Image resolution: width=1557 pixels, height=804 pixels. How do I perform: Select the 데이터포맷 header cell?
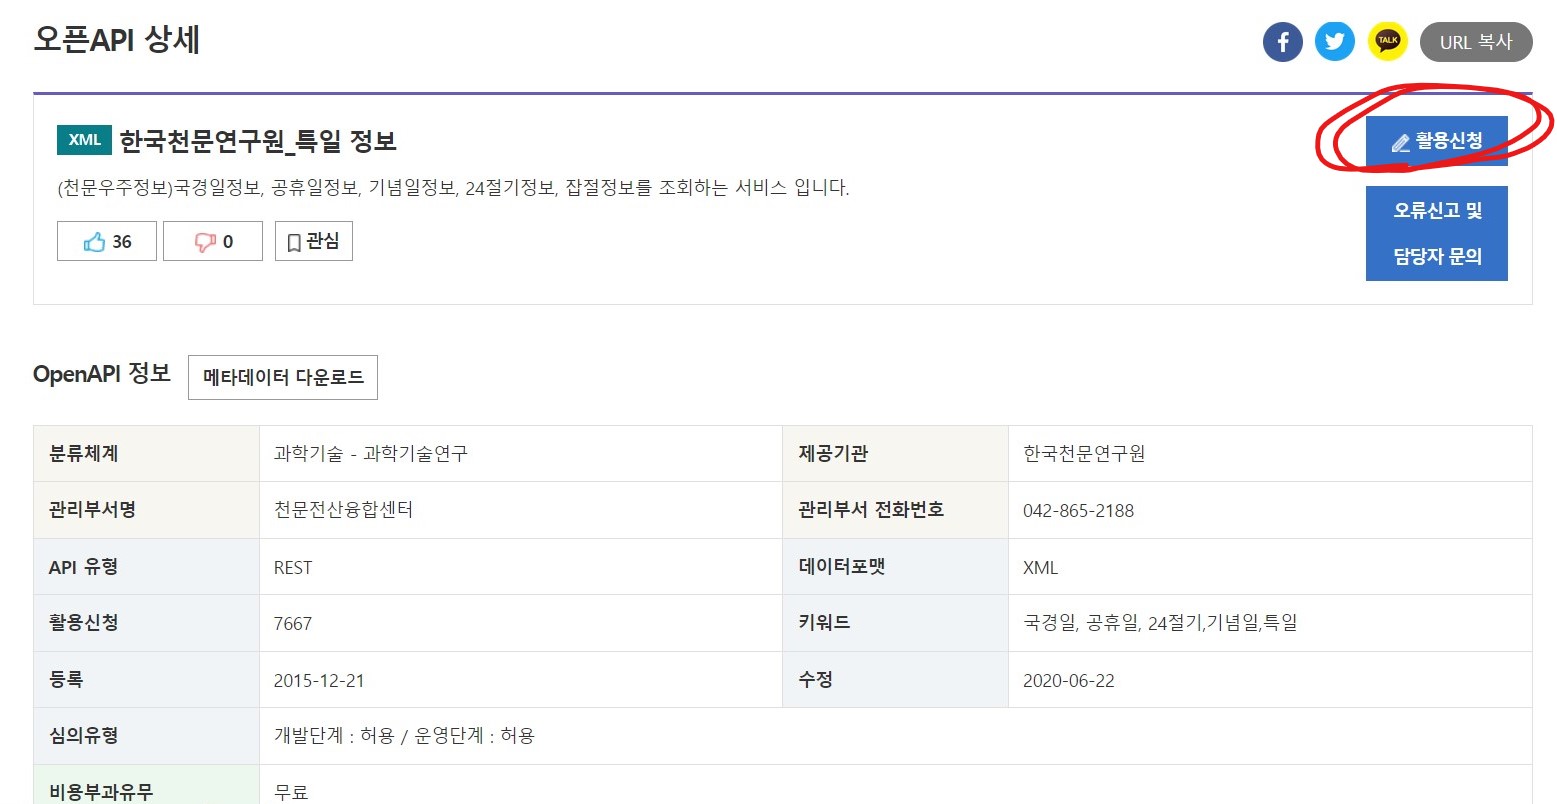pos(895,566)
